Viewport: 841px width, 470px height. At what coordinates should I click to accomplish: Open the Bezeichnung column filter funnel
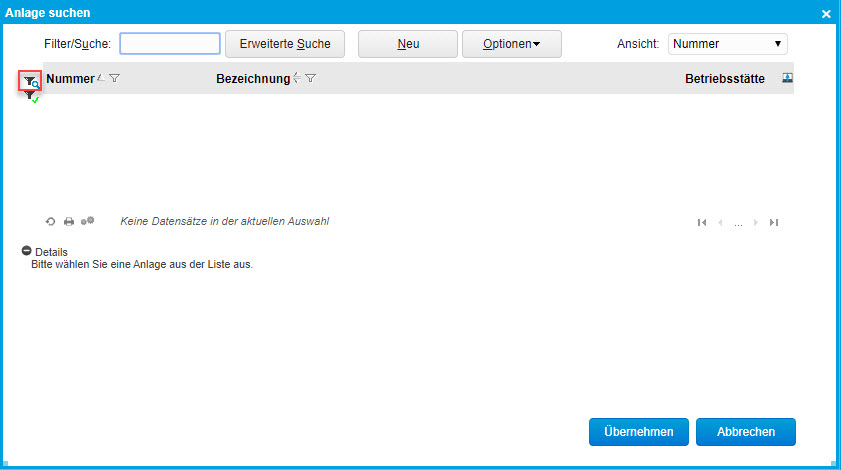click(311, 78)
